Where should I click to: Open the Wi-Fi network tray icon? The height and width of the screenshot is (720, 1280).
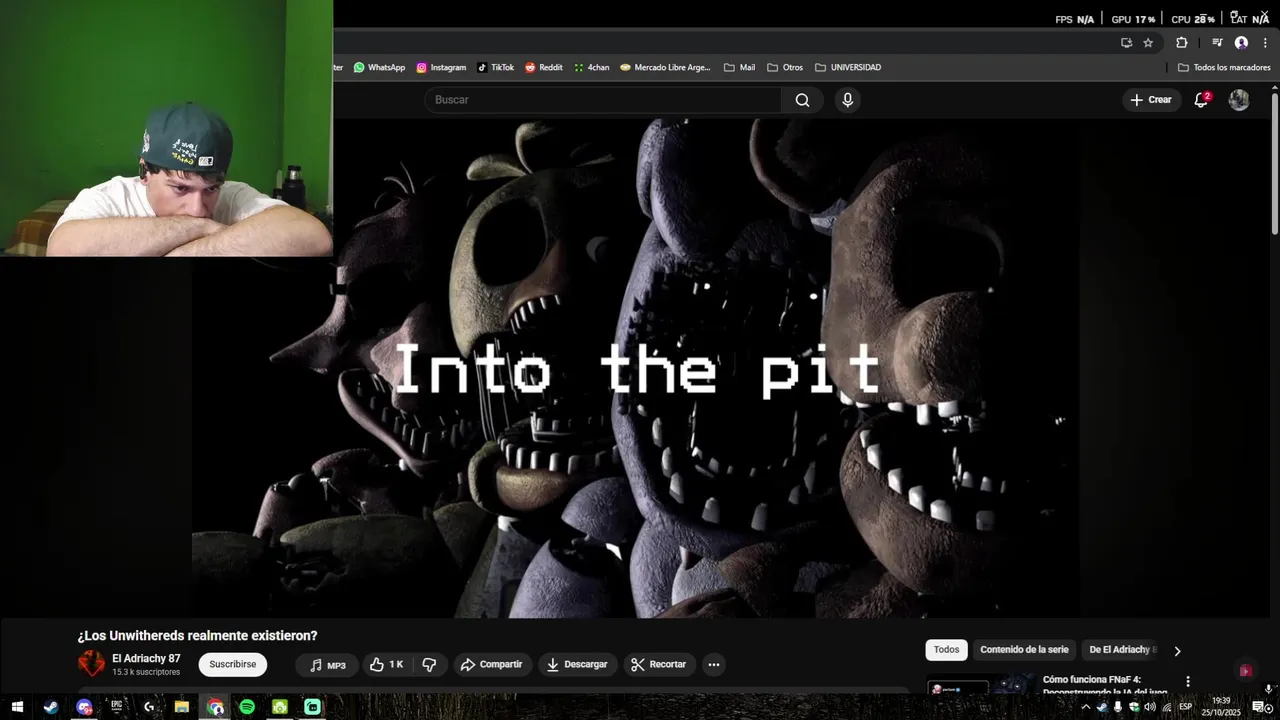1166,707
